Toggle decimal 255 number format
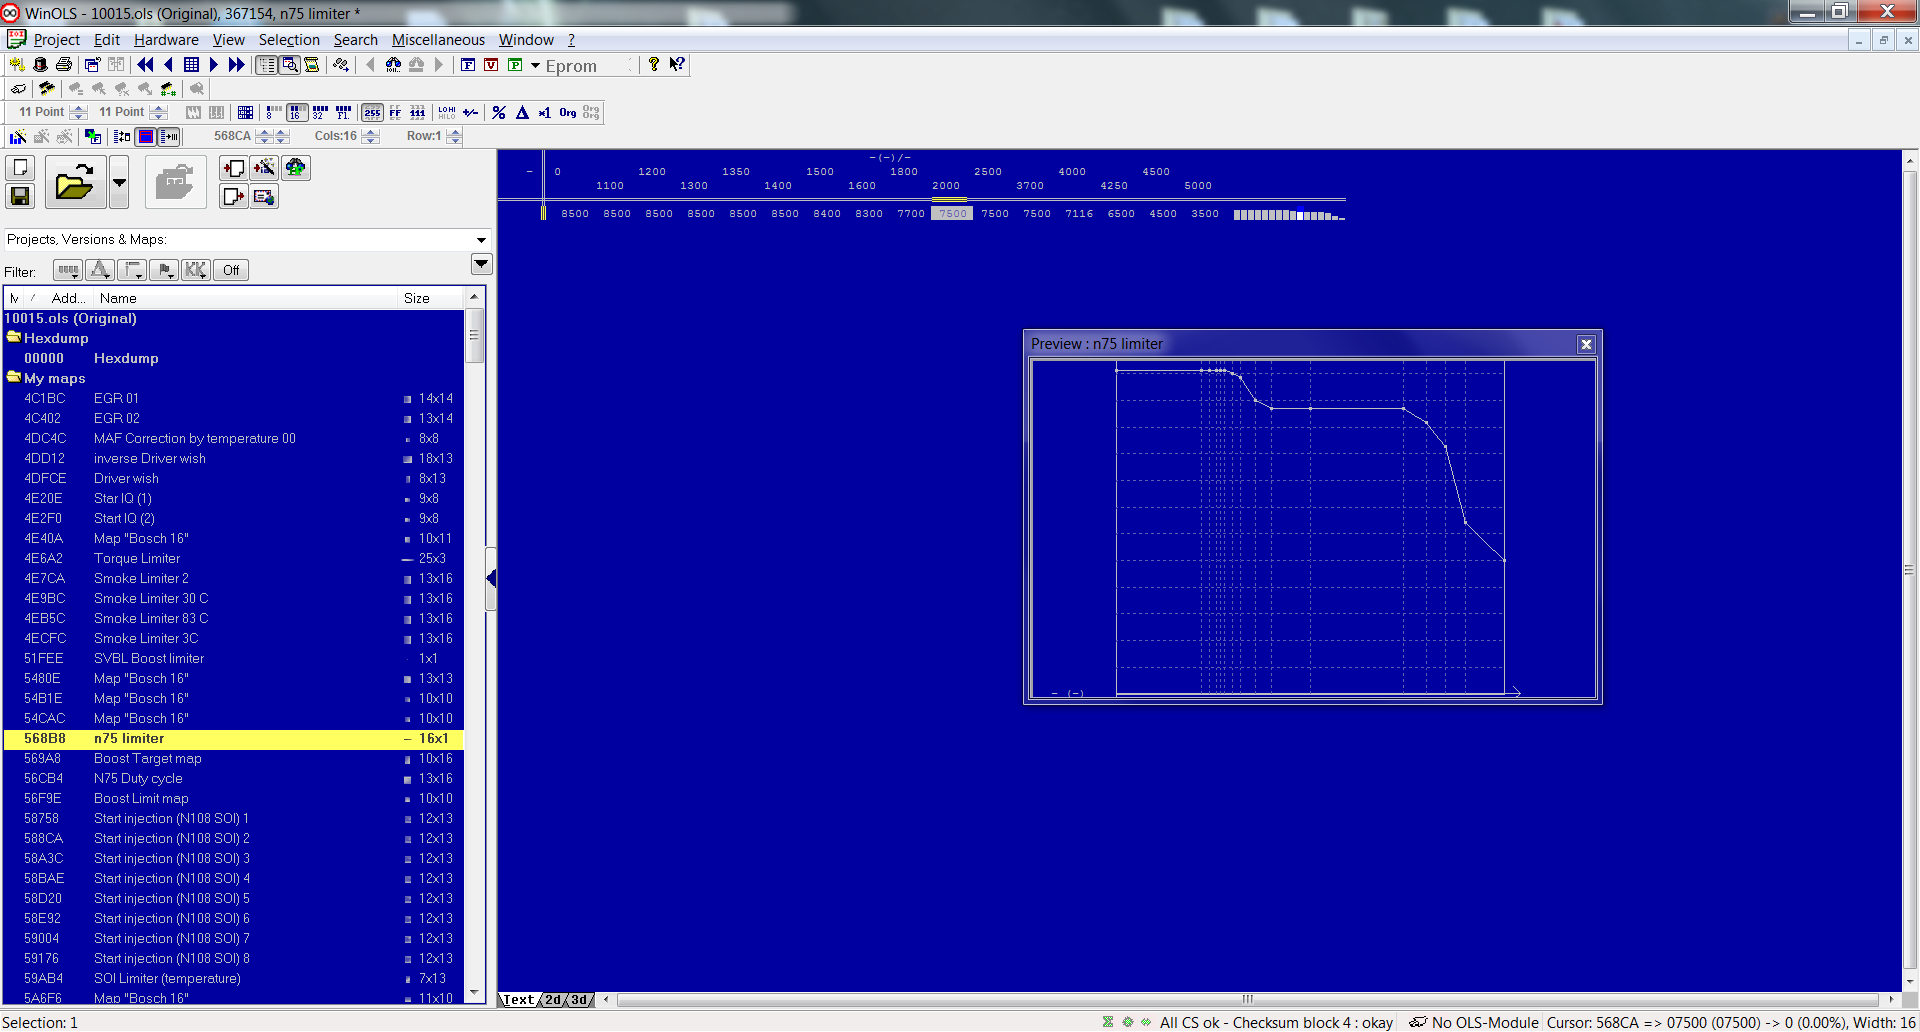Screen dimensions: 1920x1032 (372, 113)
